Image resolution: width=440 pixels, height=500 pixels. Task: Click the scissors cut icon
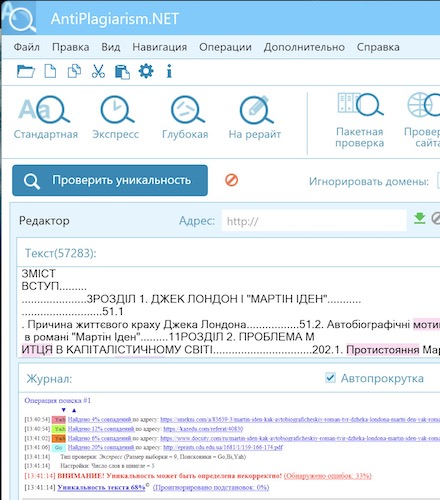point(98,71)
